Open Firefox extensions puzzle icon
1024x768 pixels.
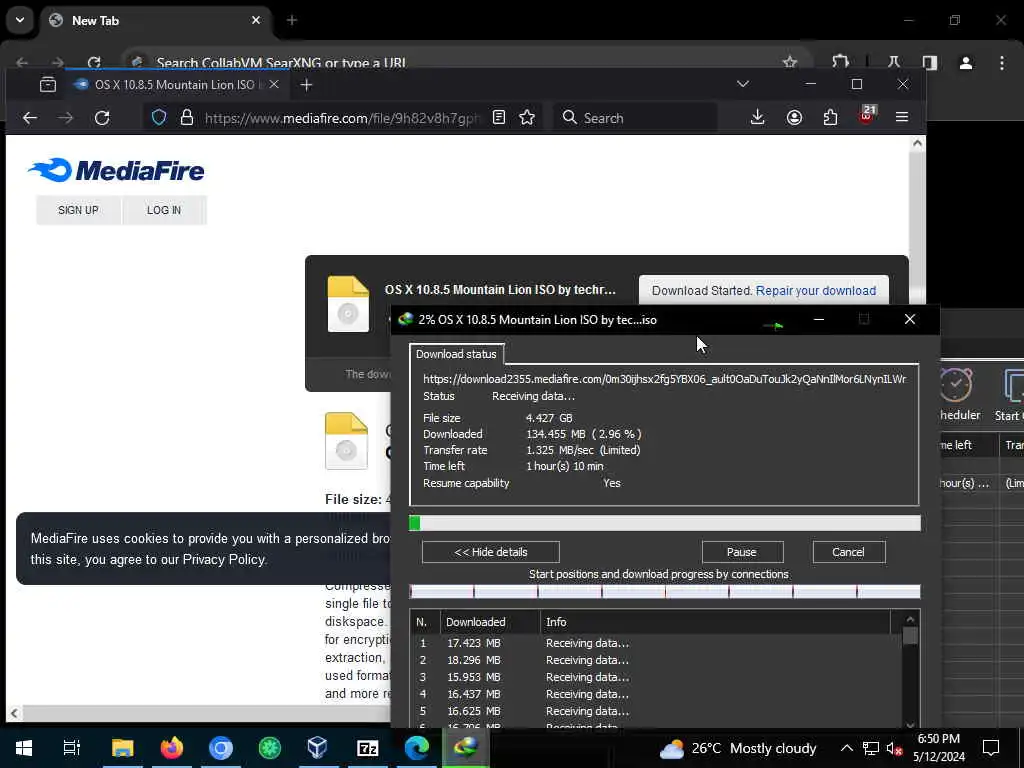click(831, 118)
